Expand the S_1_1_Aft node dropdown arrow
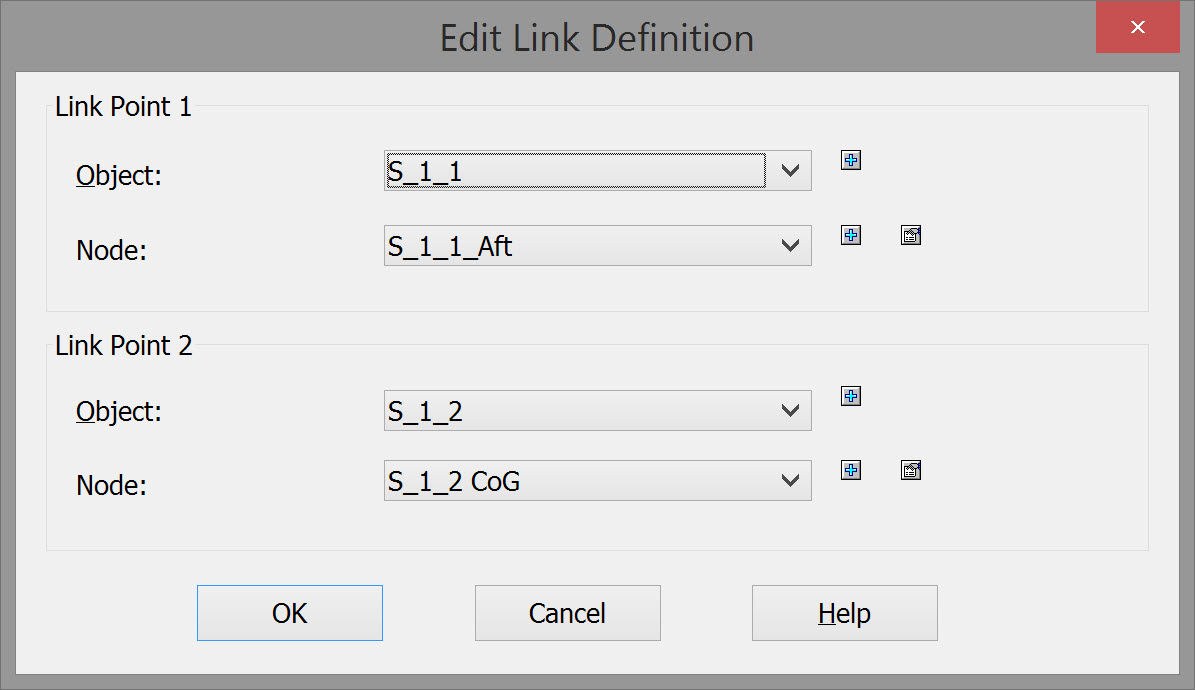This screenshot has width=1195, height=690. pyautogui.click(x=790, y=245)
